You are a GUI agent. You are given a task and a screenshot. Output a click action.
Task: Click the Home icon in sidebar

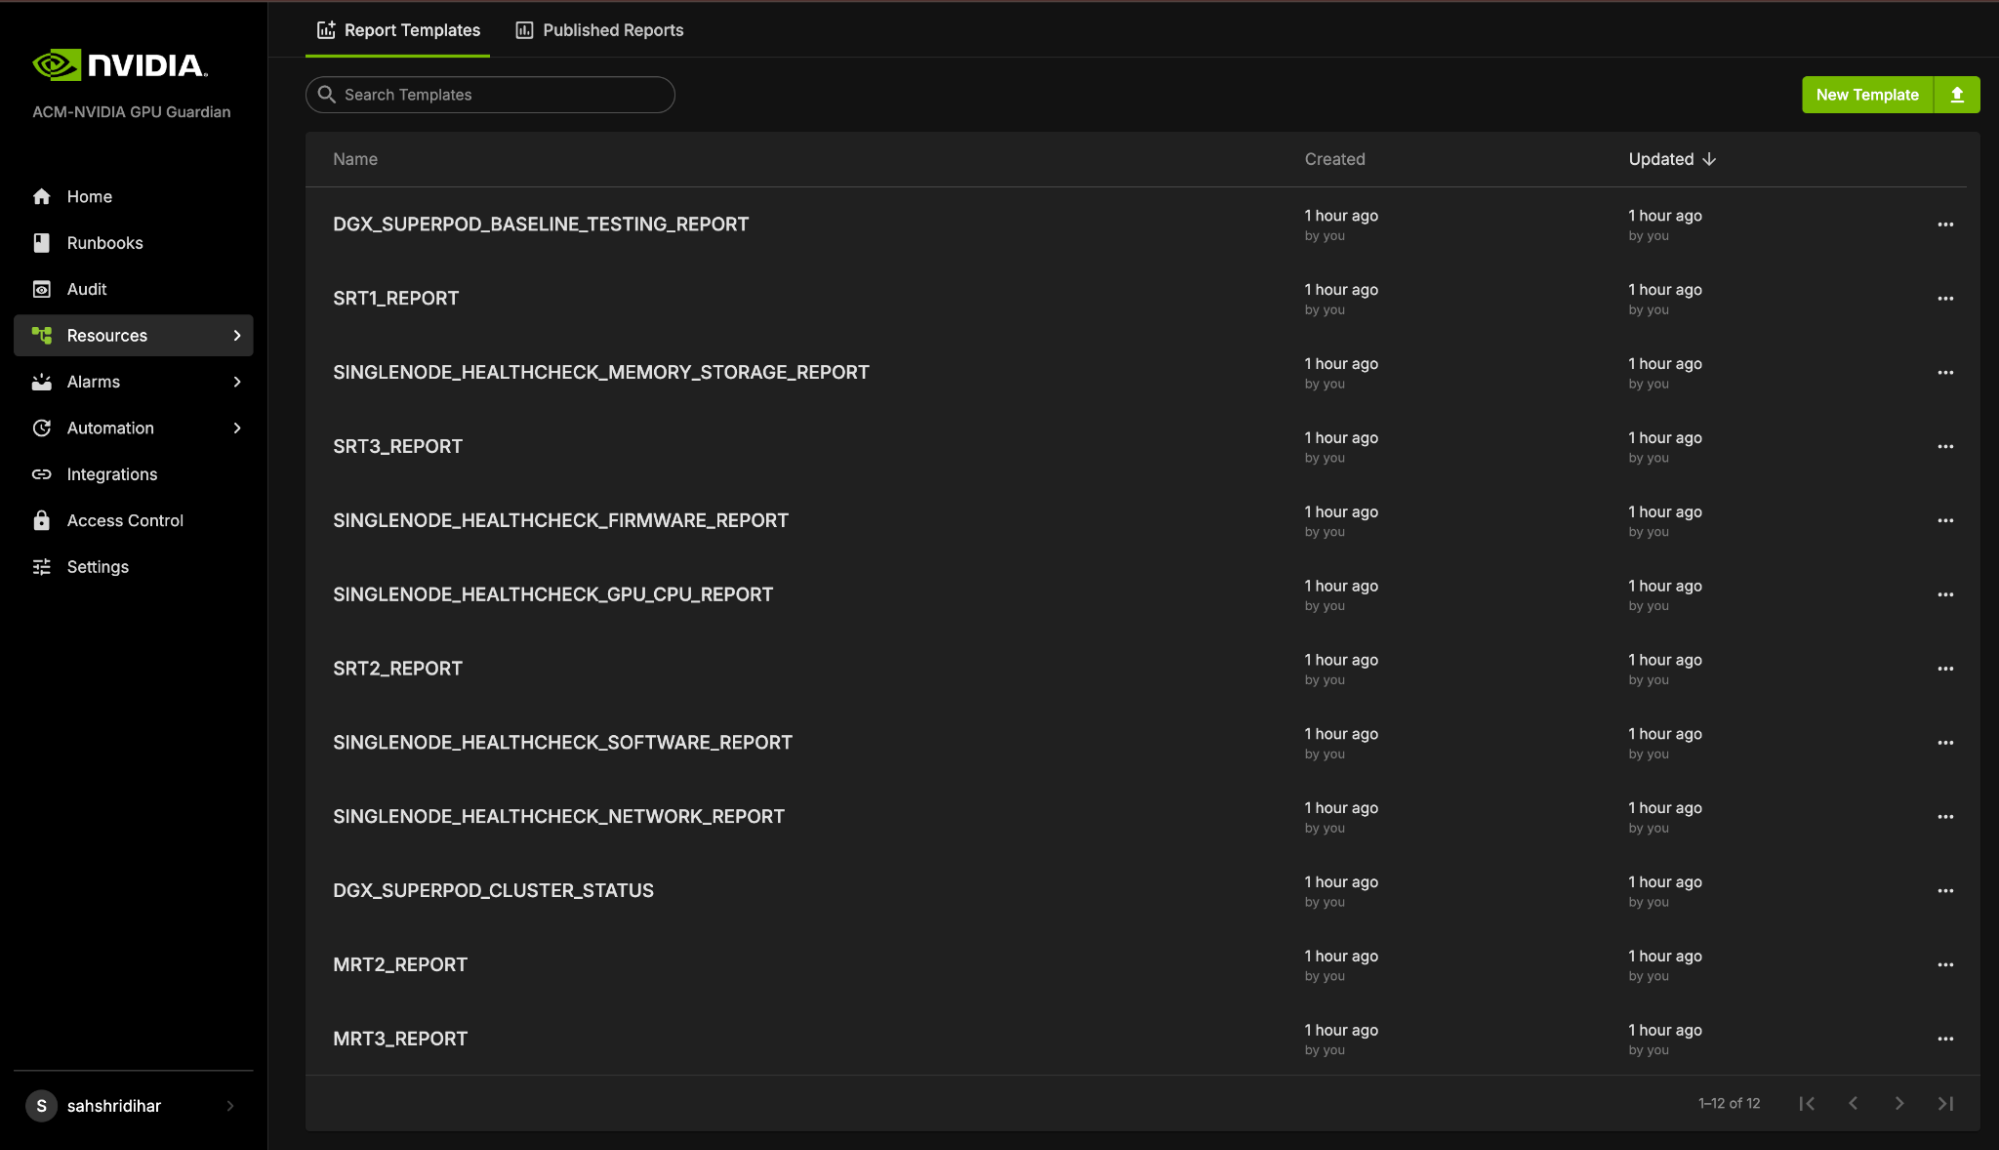click(41, 197)
